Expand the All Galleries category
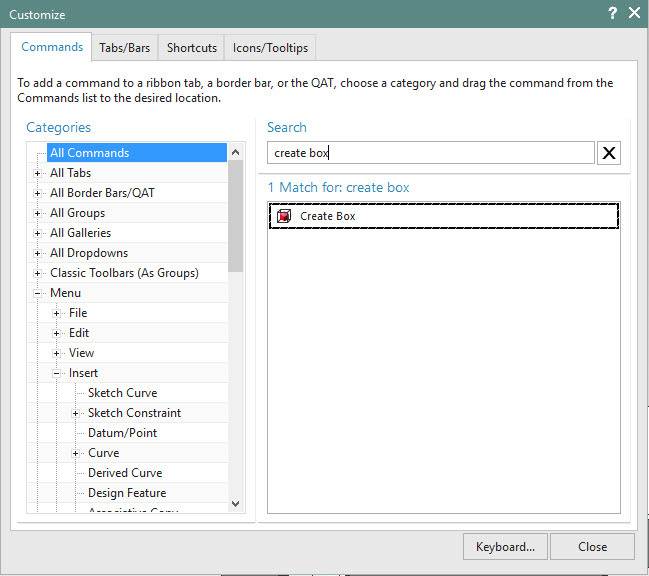The image size is (649, 576). pos(37,233)
